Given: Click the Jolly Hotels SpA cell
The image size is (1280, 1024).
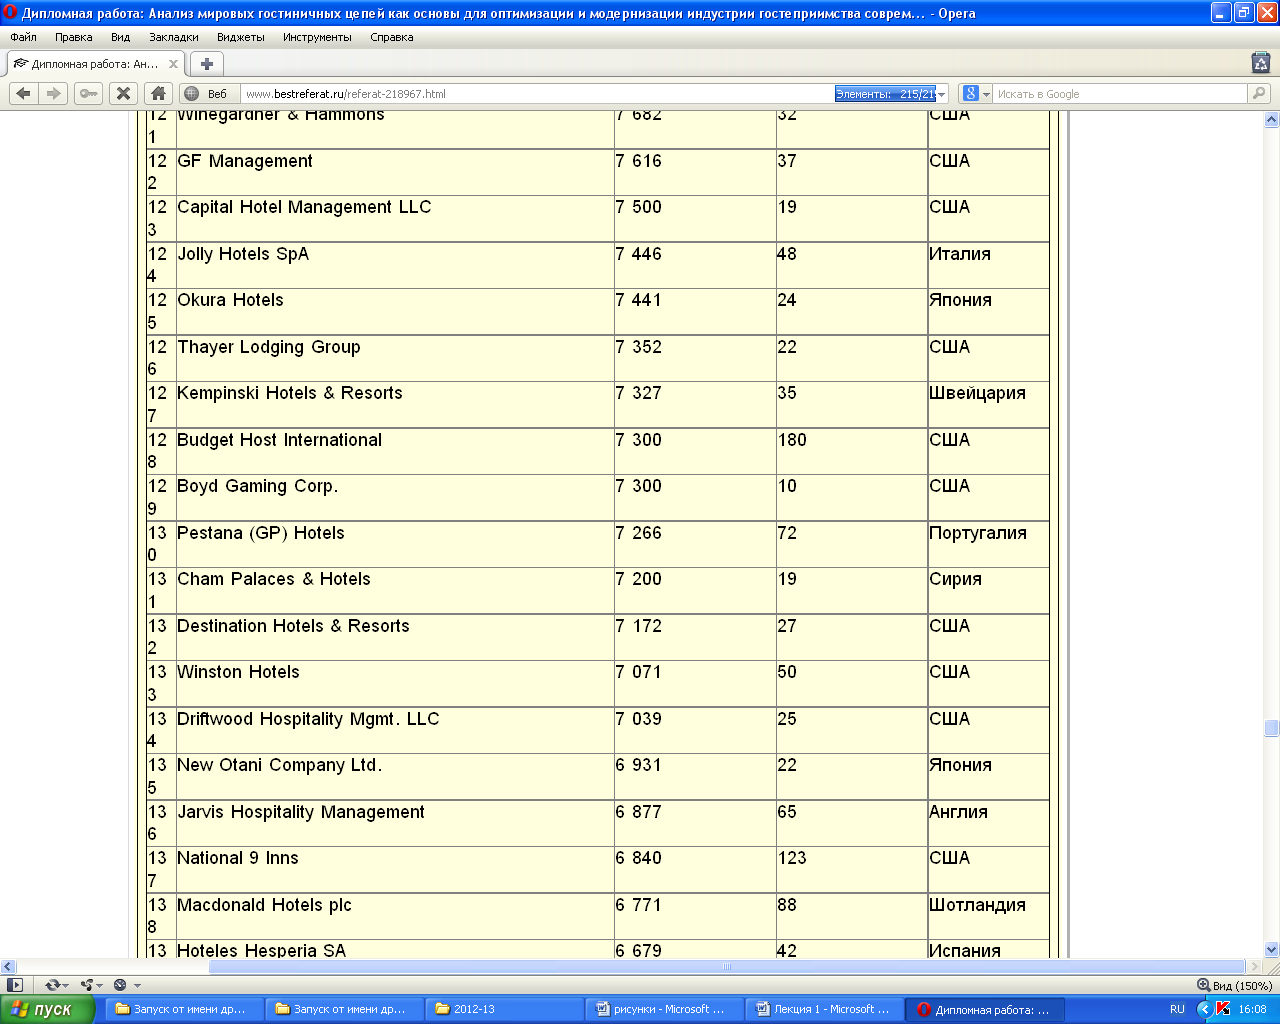Looking at the screenshot, I should [395, 265].
